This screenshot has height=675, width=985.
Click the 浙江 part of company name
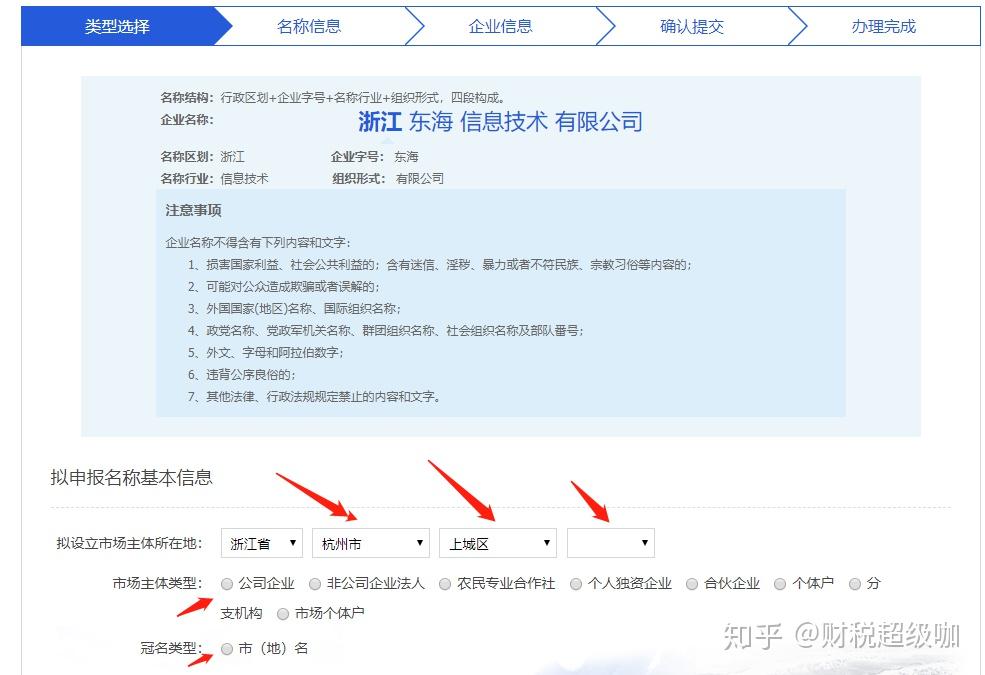(380, 121)
